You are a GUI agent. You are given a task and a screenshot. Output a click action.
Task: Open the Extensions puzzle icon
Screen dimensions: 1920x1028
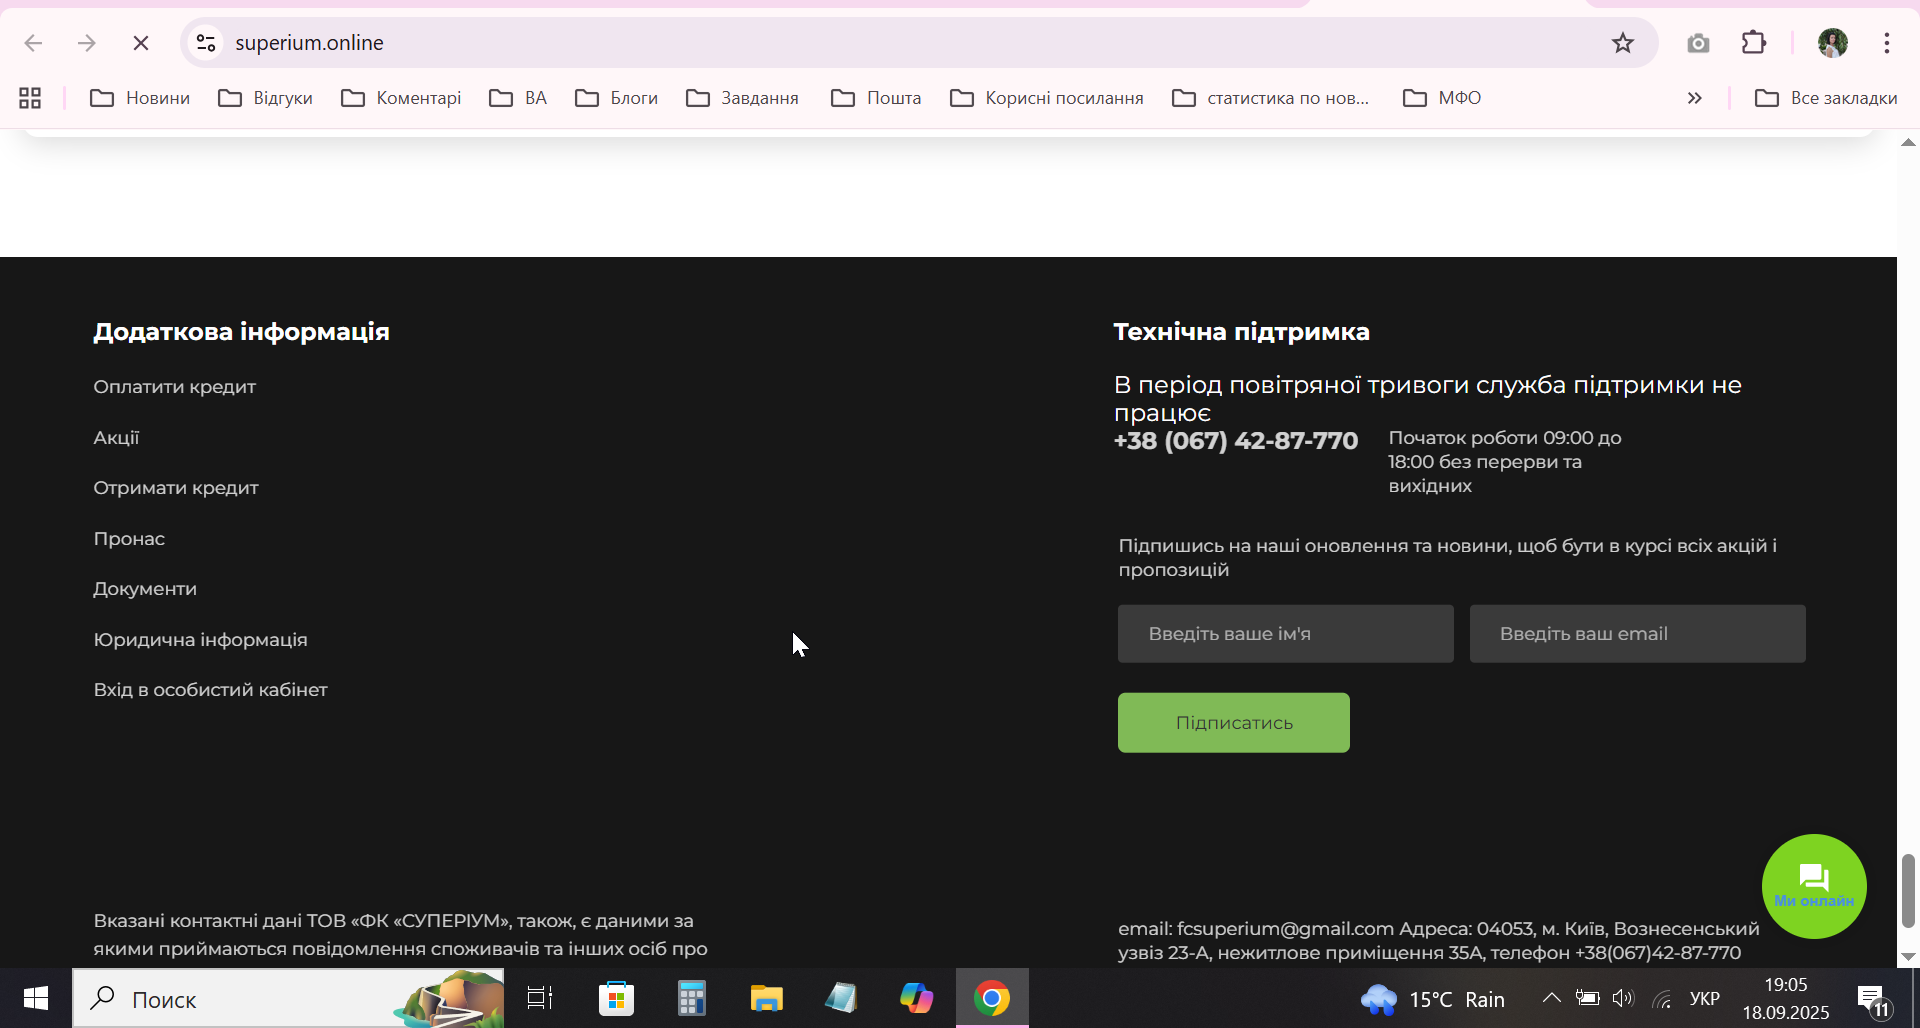click(x=1754, y=43)
